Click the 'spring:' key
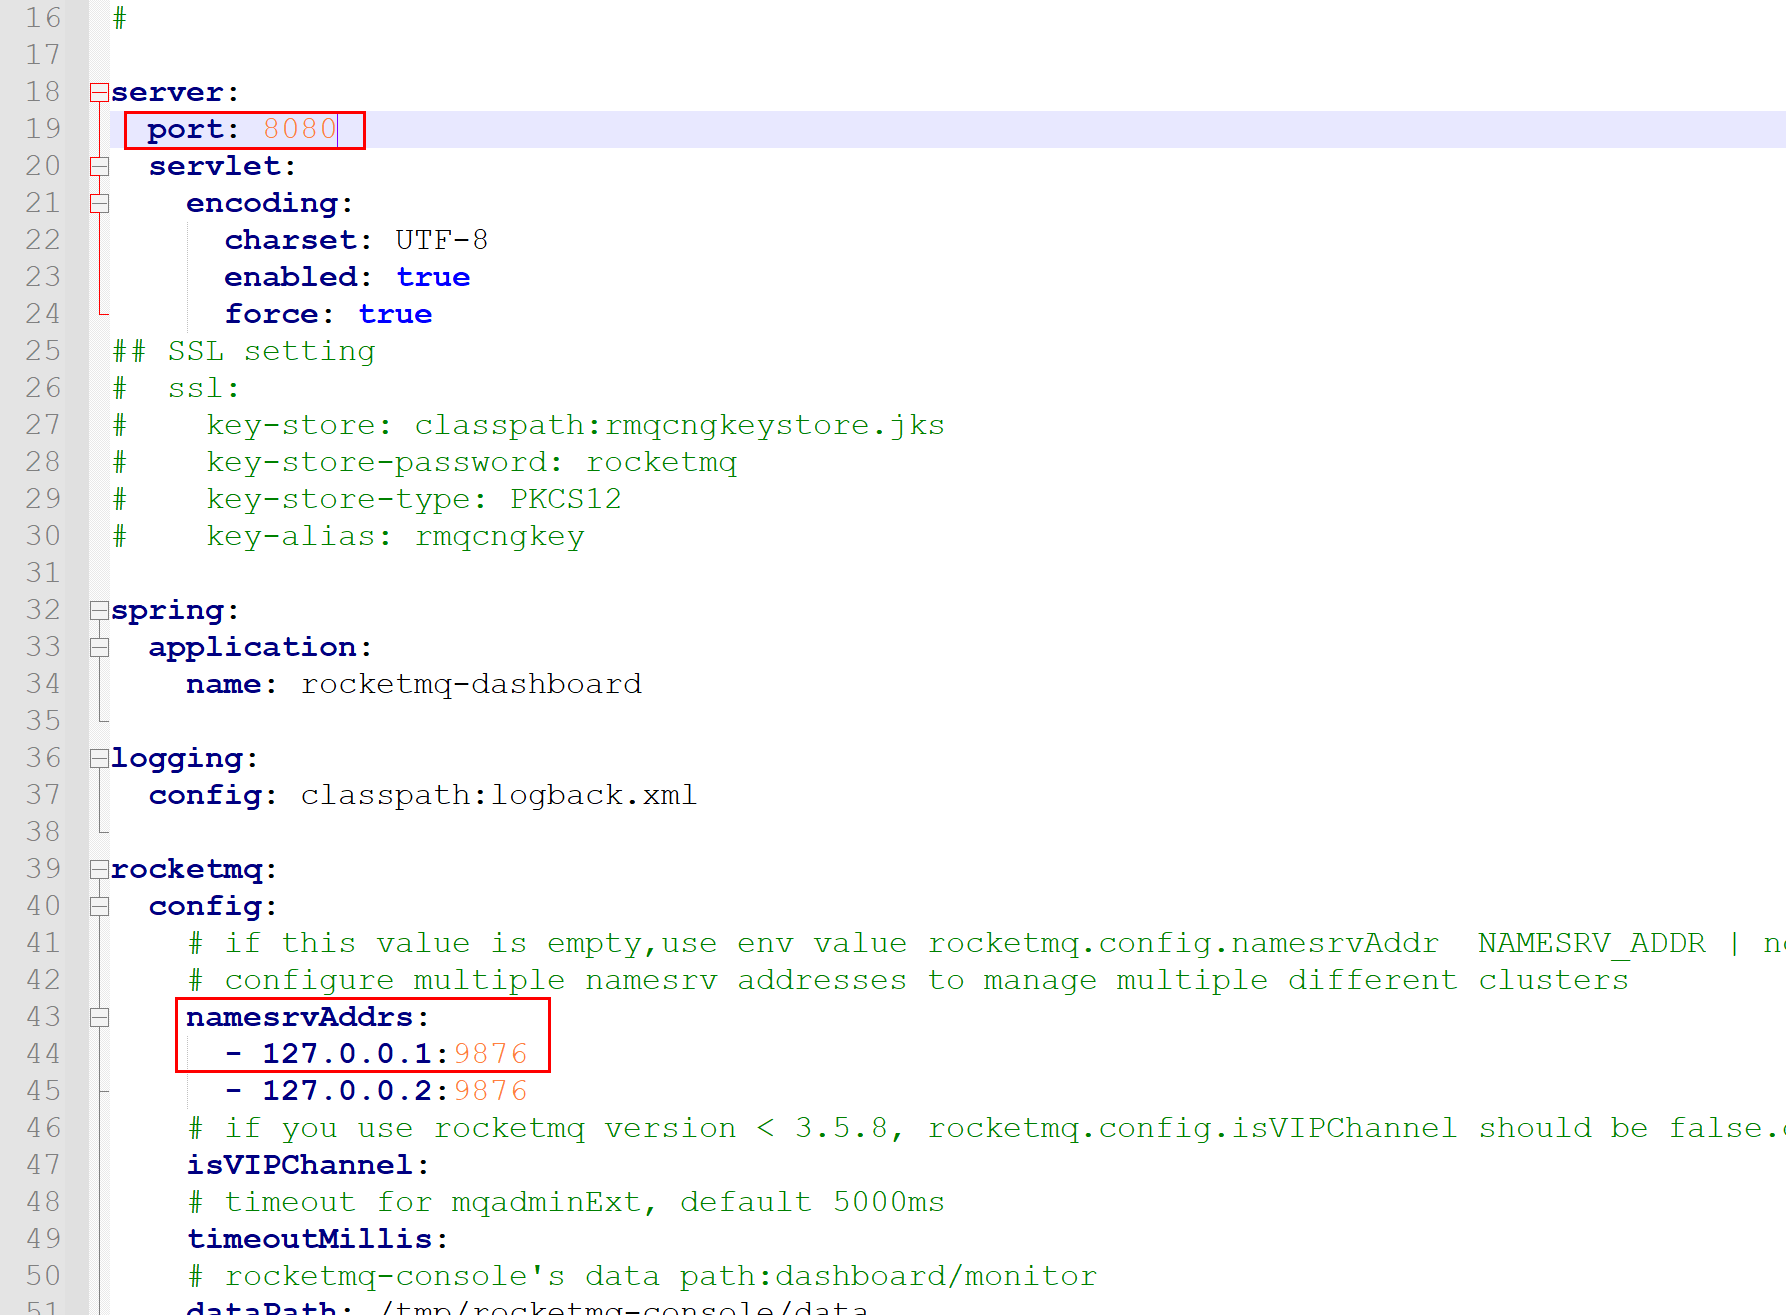The height and width of the screenshot is (1315, 1786). click(x=175, y=610)
